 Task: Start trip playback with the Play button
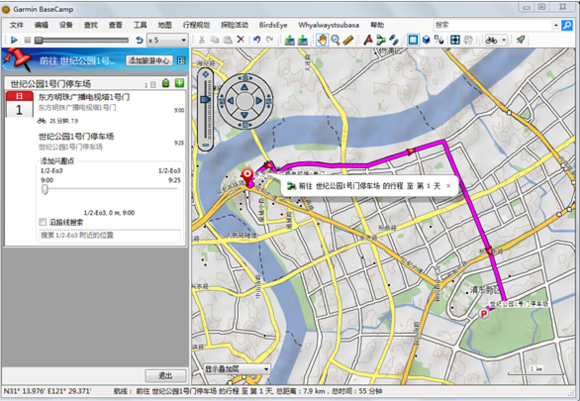(x=14, y=40)
